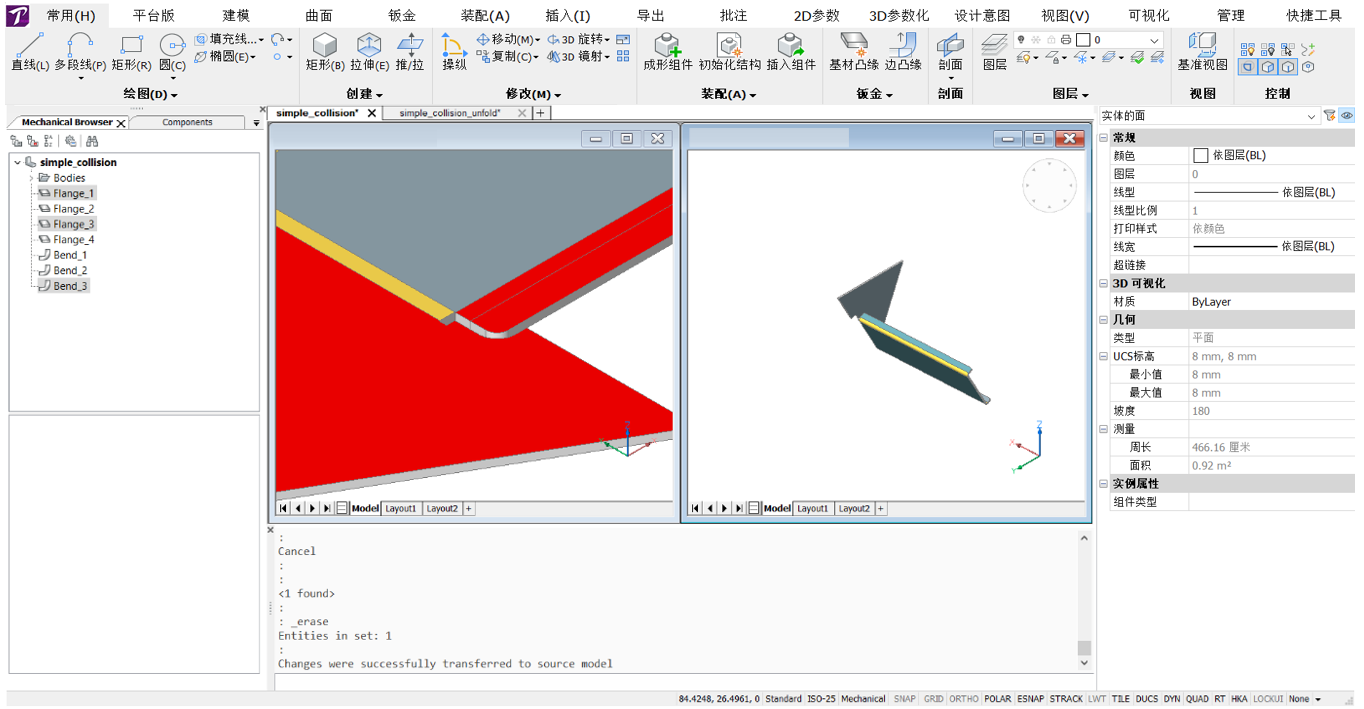This screenshot has height=709, width=1364.
Task: Click the 椭圆(E) ellipse button
Action: tap(226, 57)
